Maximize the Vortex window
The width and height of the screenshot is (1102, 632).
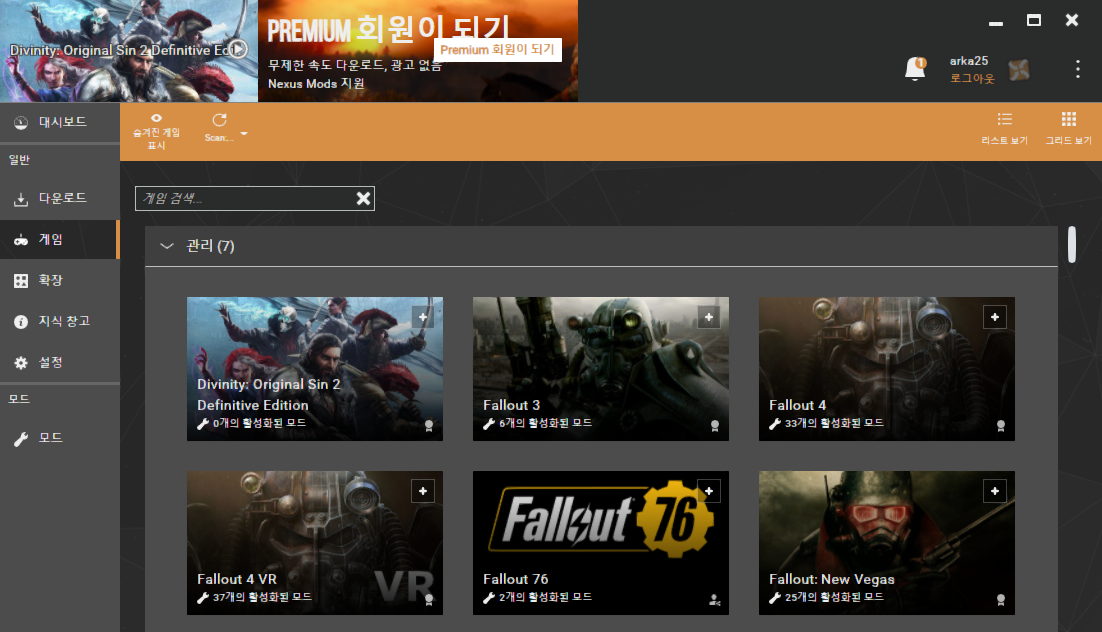1034,20
